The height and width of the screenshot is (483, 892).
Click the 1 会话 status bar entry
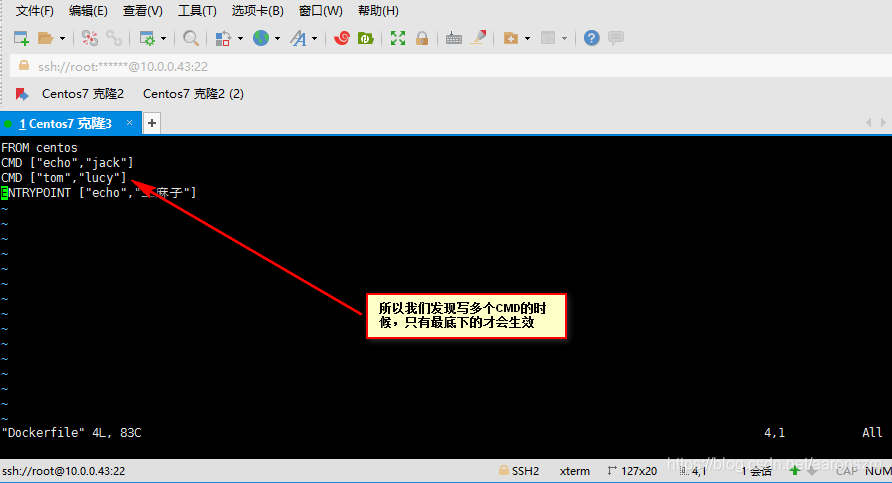[x=757, y=471]
